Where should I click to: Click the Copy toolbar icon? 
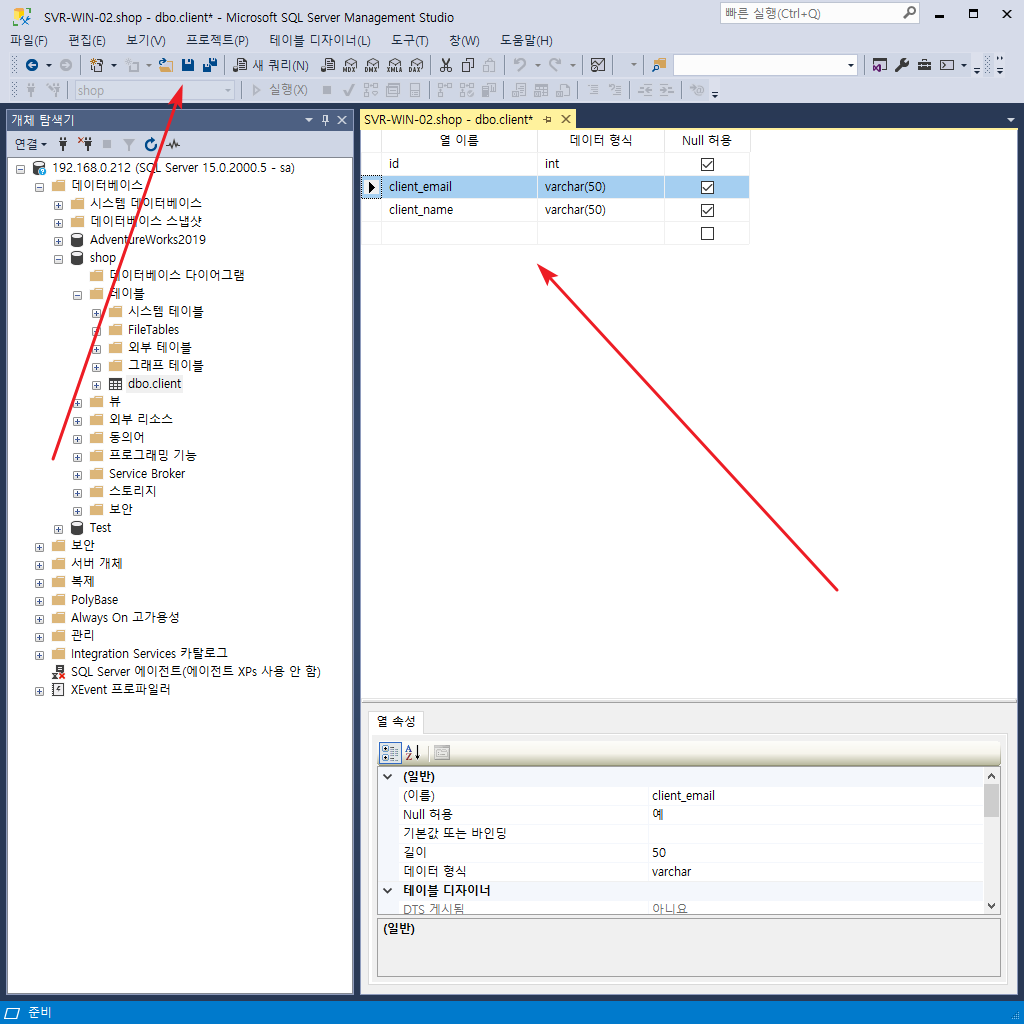(468, 65)
